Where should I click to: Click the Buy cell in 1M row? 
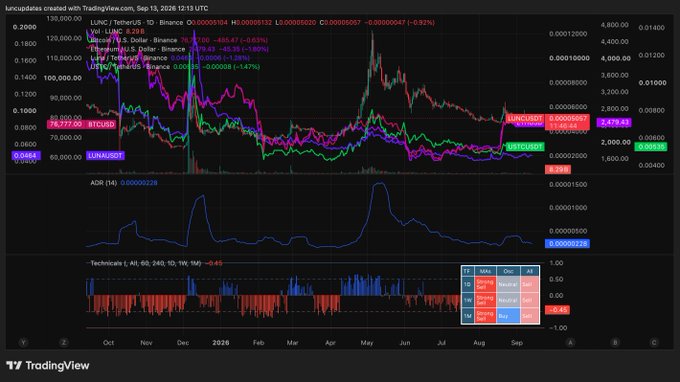[x=508, y=316]
